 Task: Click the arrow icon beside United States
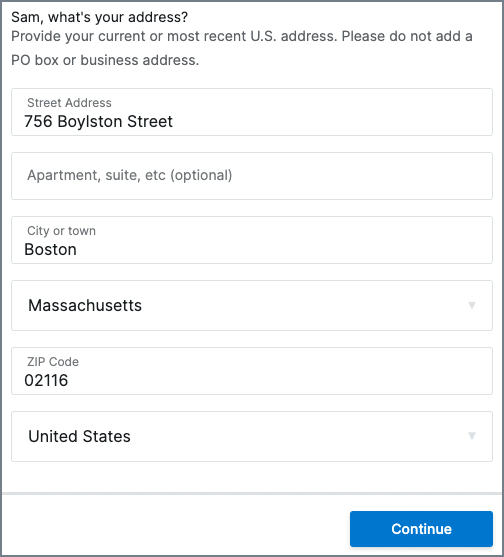coord(472,436)
